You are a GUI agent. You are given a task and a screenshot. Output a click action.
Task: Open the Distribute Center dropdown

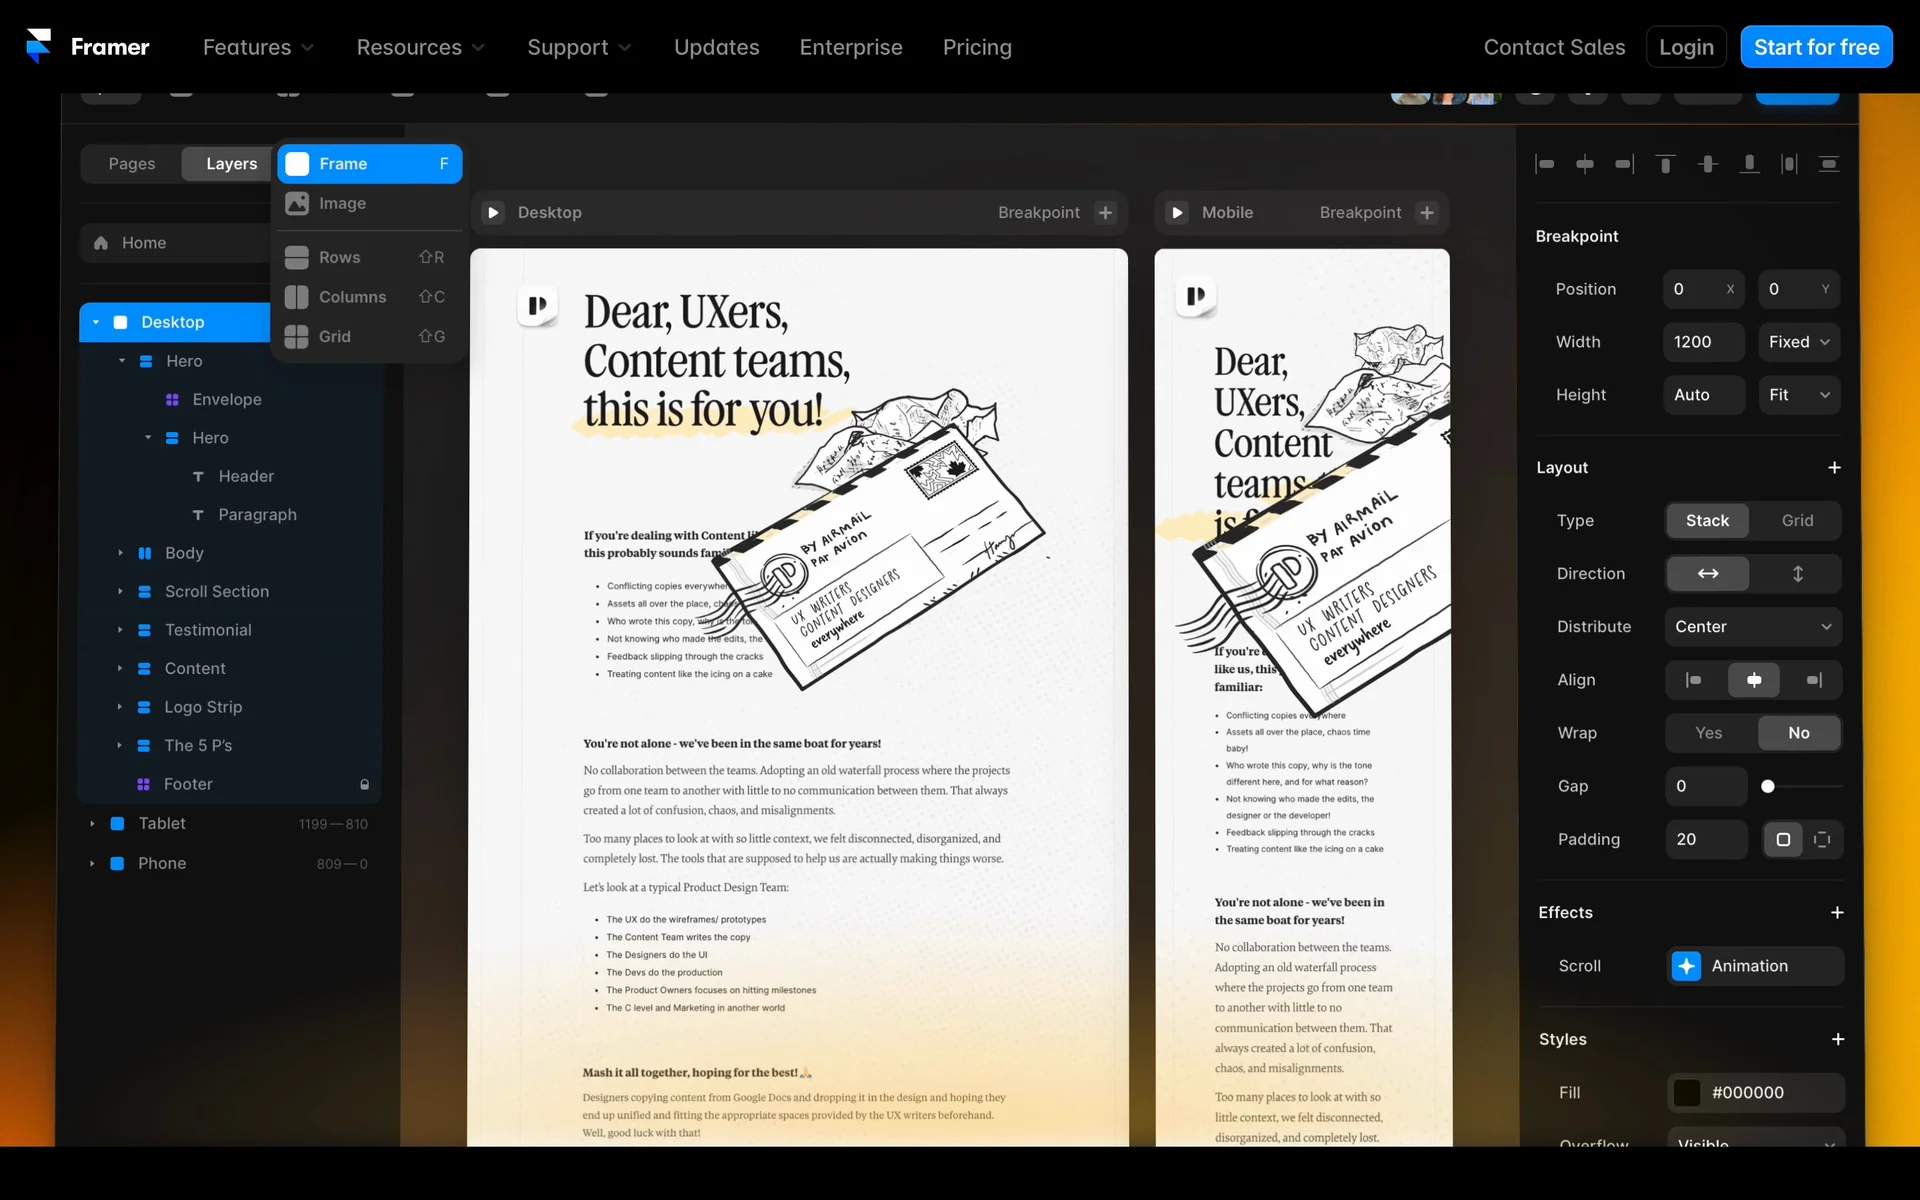tap(1753, 627)
